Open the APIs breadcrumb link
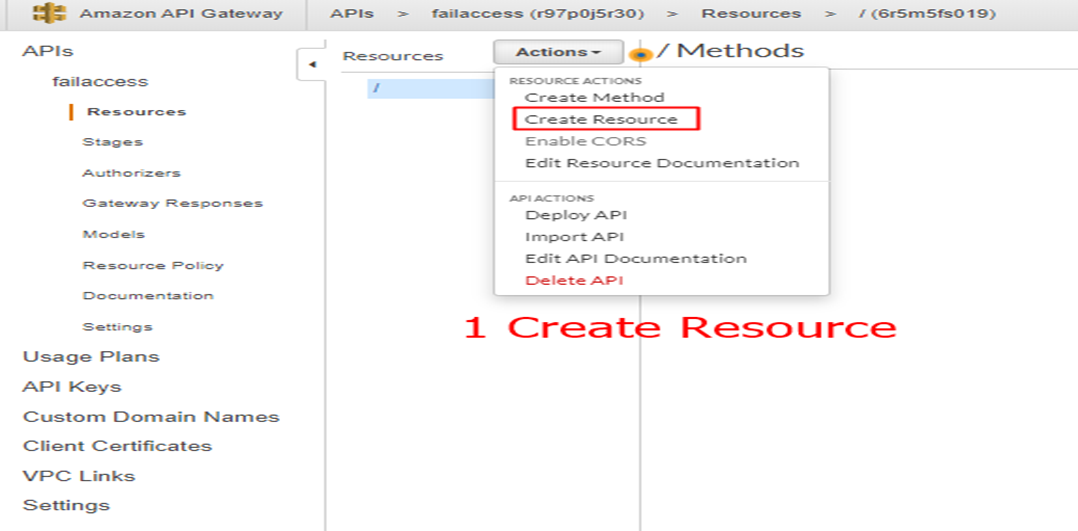The image size is (1078, 531). [351, 14]
